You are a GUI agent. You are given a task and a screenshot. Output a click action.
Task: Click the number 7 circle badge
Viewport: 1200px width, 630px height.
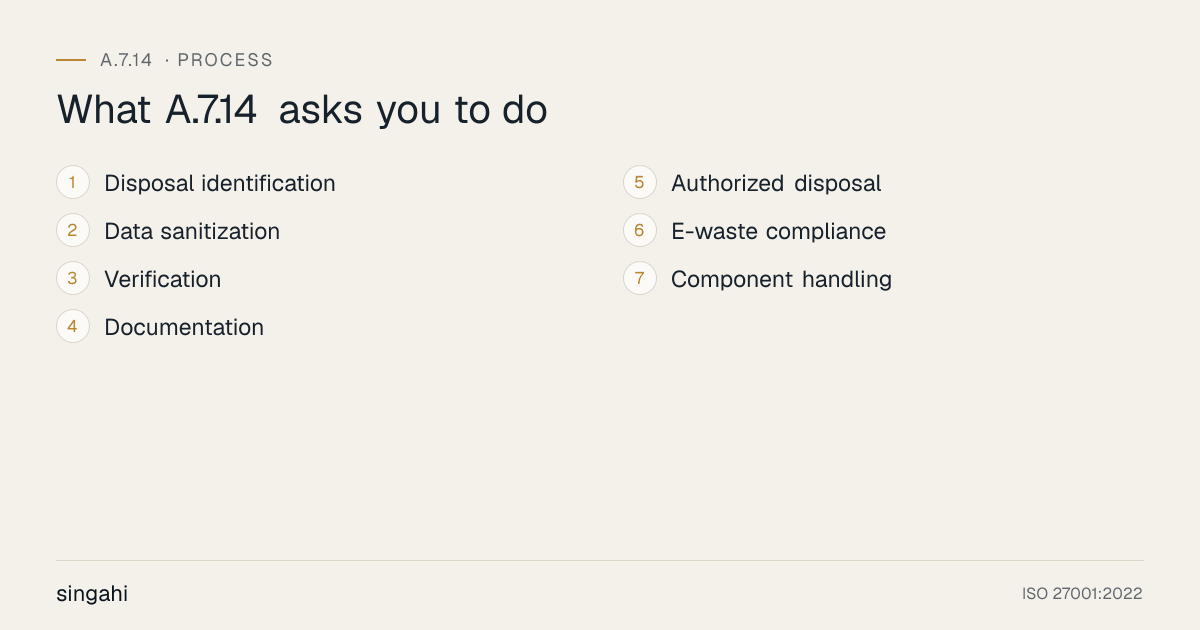coord(640,279)
